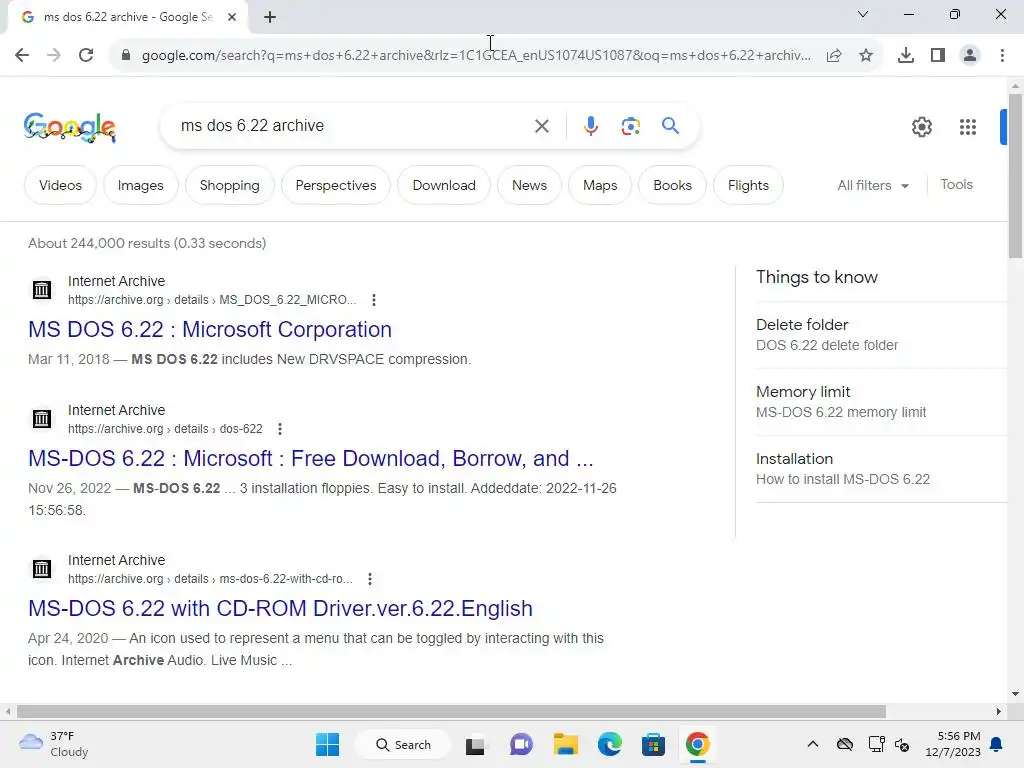
Task: Click the scroll right arrow
Action: coord(999,711)
